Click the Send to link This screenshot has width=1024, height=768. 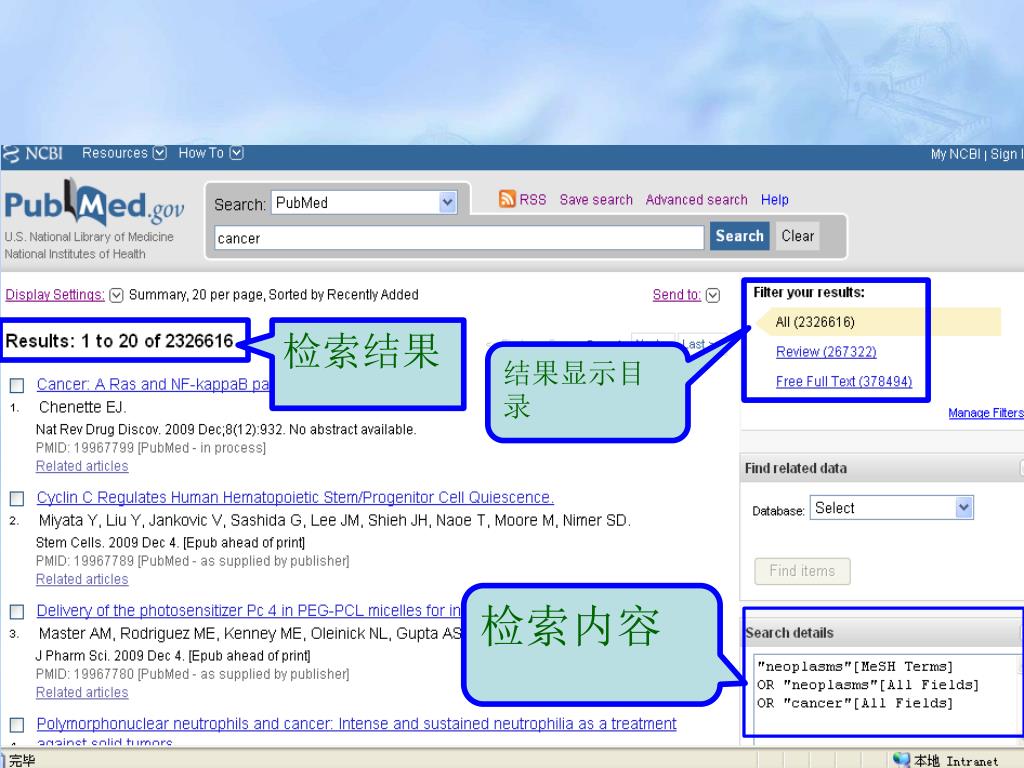pyautogui.click(x=677, y=295)
